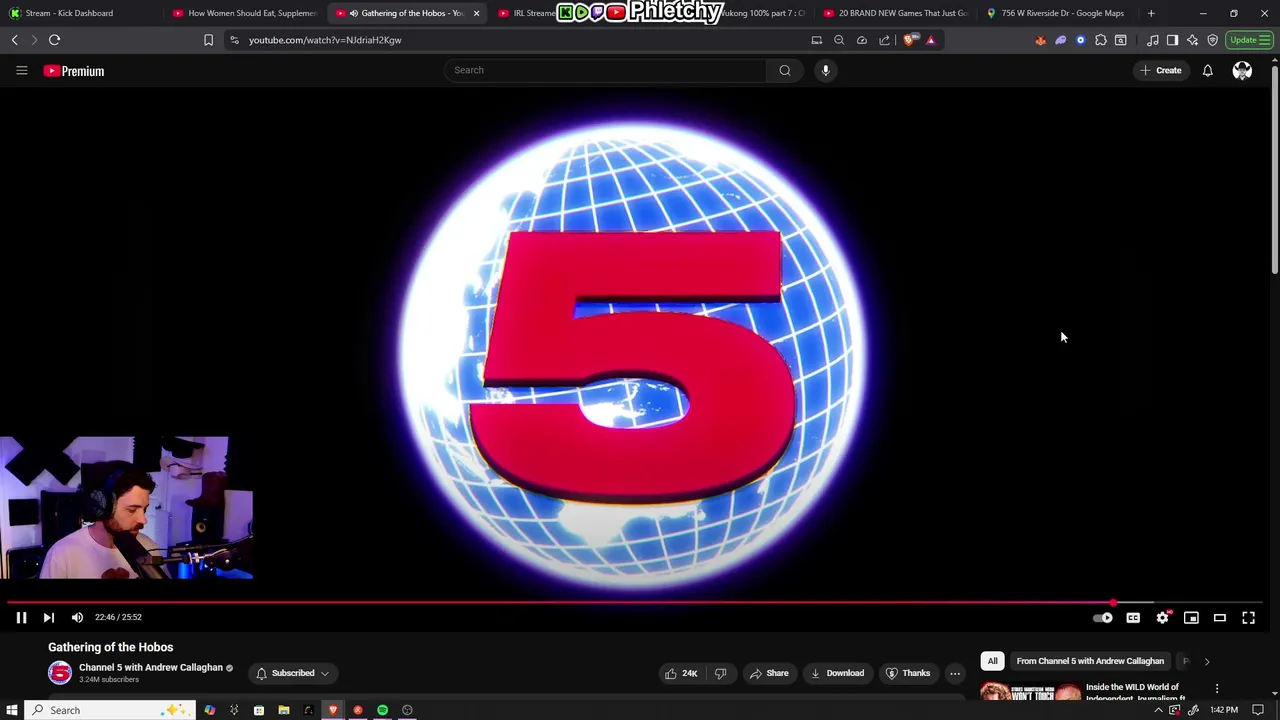Open Brave Shields lion icon
The image size is (1280, 720).
click(909, 40)
